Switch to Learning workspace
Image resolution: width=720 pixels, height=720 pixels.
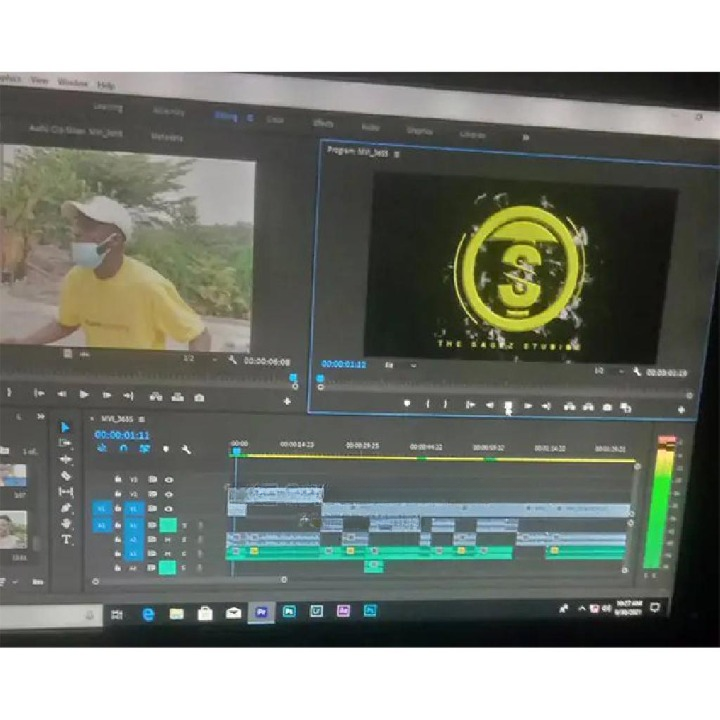pos(108,108)
